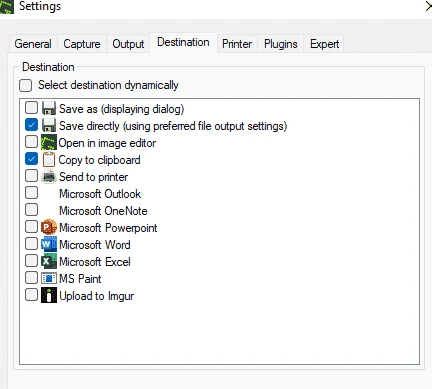Enable the Microsoft Word checkbox
Screen dimensions: 432x389
(31, 244)
